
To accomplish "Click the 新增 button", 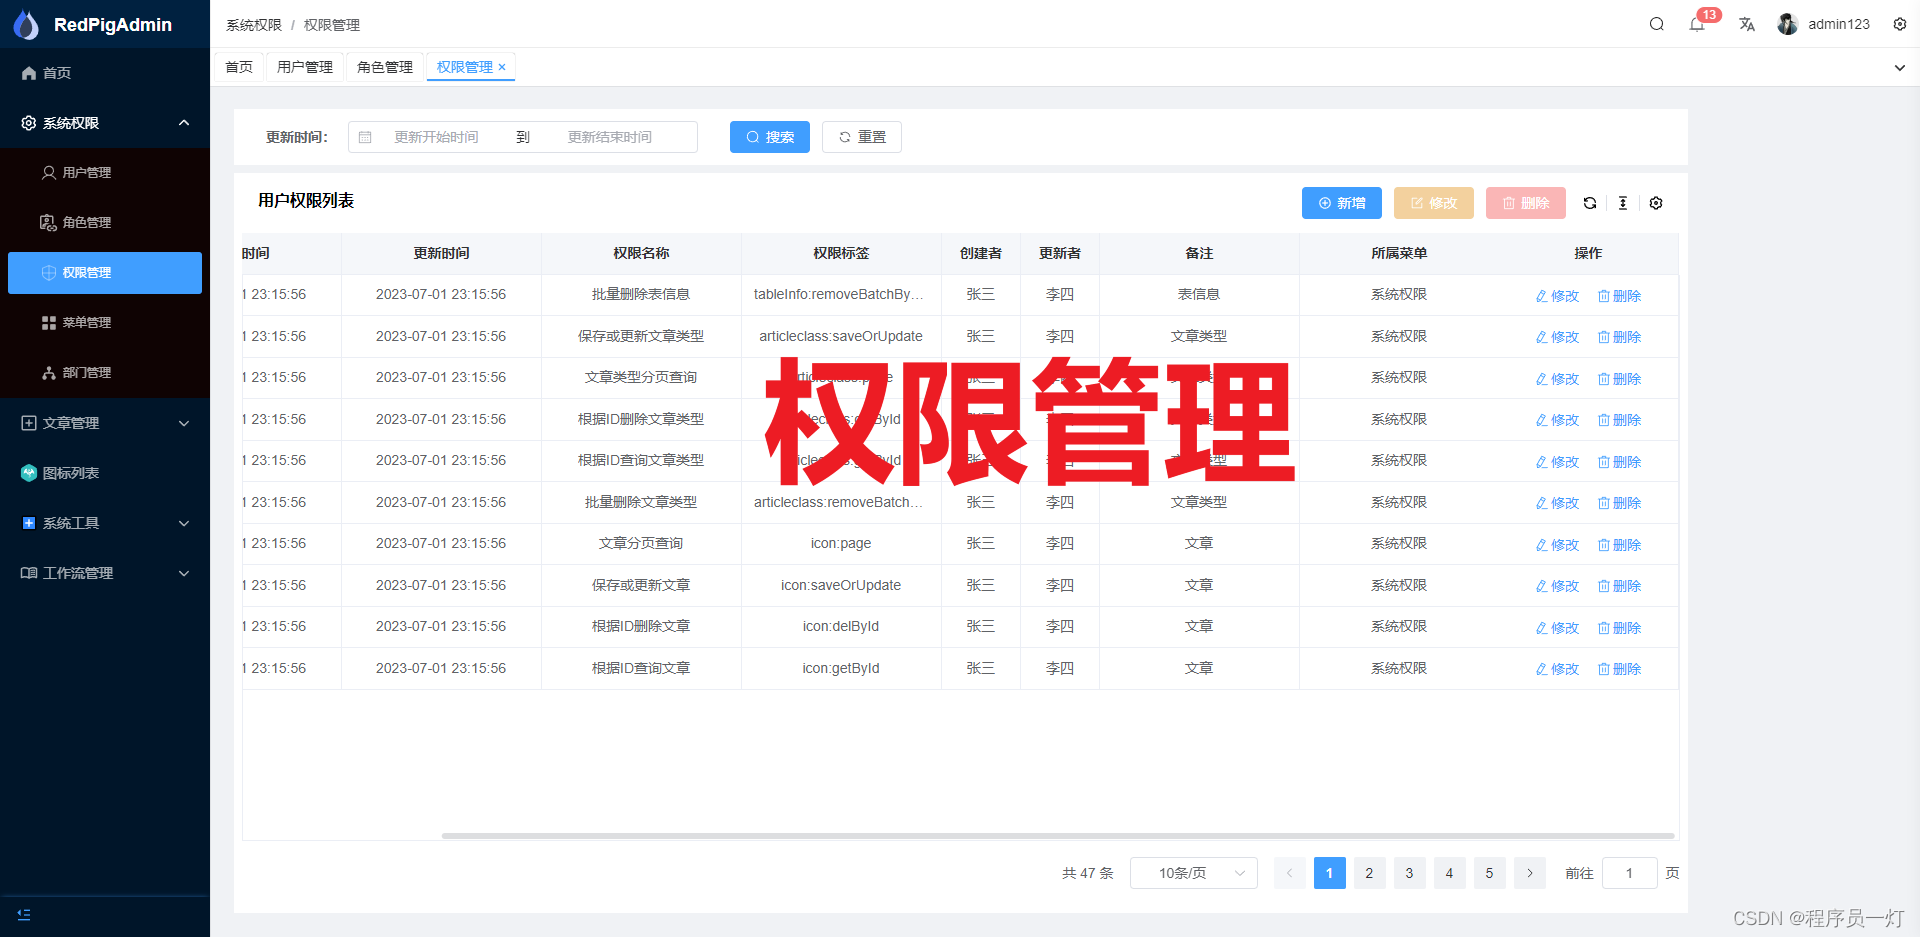I will pos(1342,203).
